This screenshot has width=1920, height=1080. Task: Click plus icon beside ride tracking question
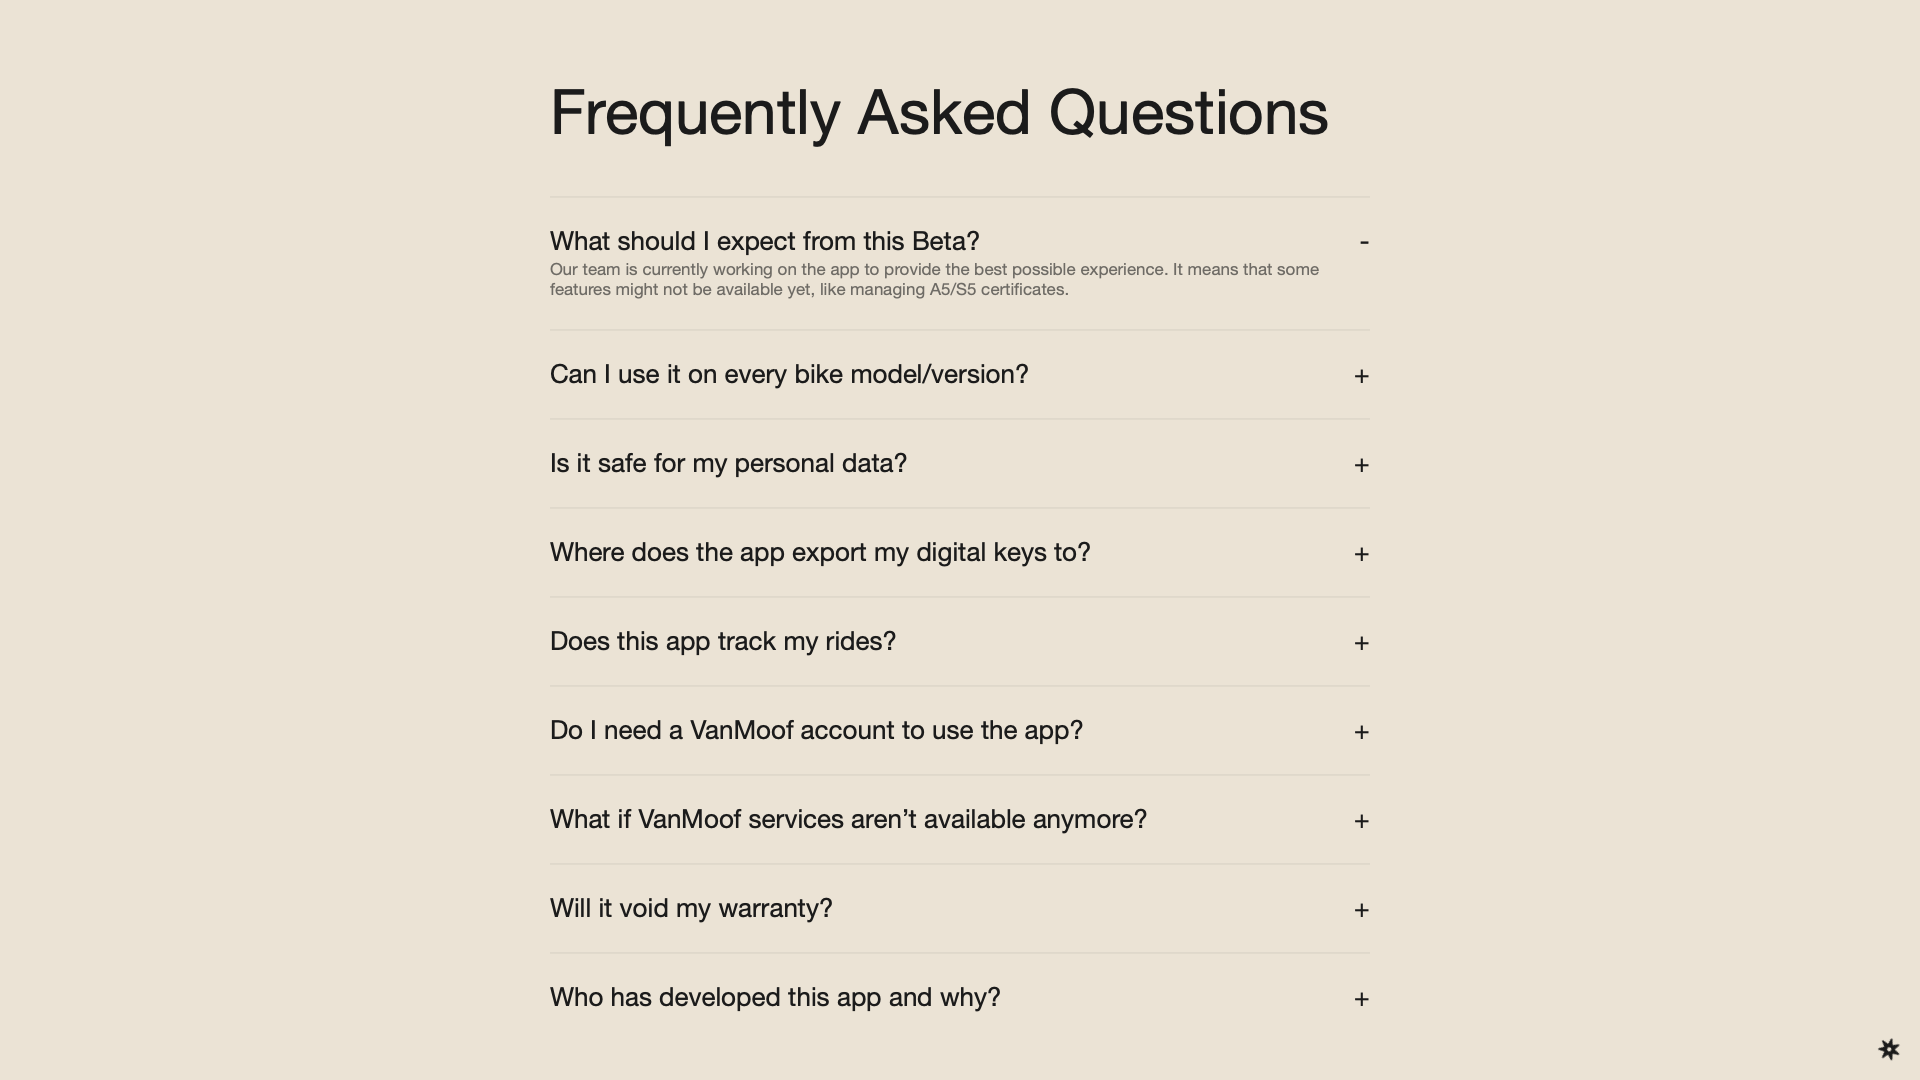1361,643
